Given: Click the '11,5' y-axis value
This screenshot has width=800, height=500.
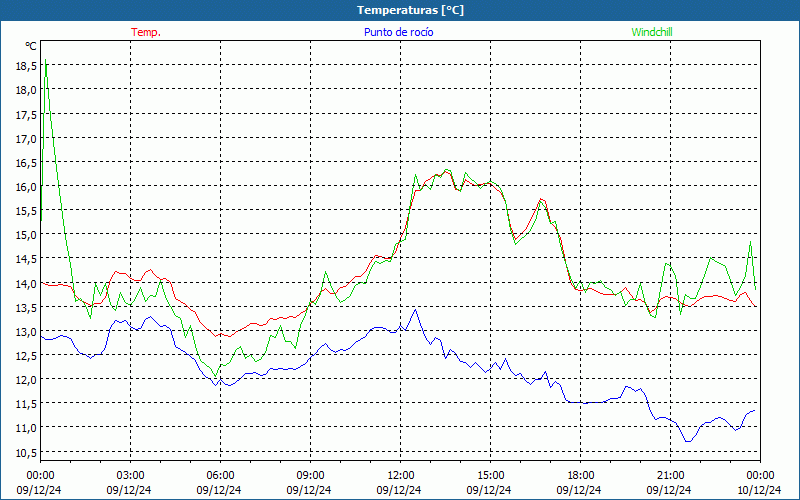Looking at the screenshot, I should click(26, 404).
